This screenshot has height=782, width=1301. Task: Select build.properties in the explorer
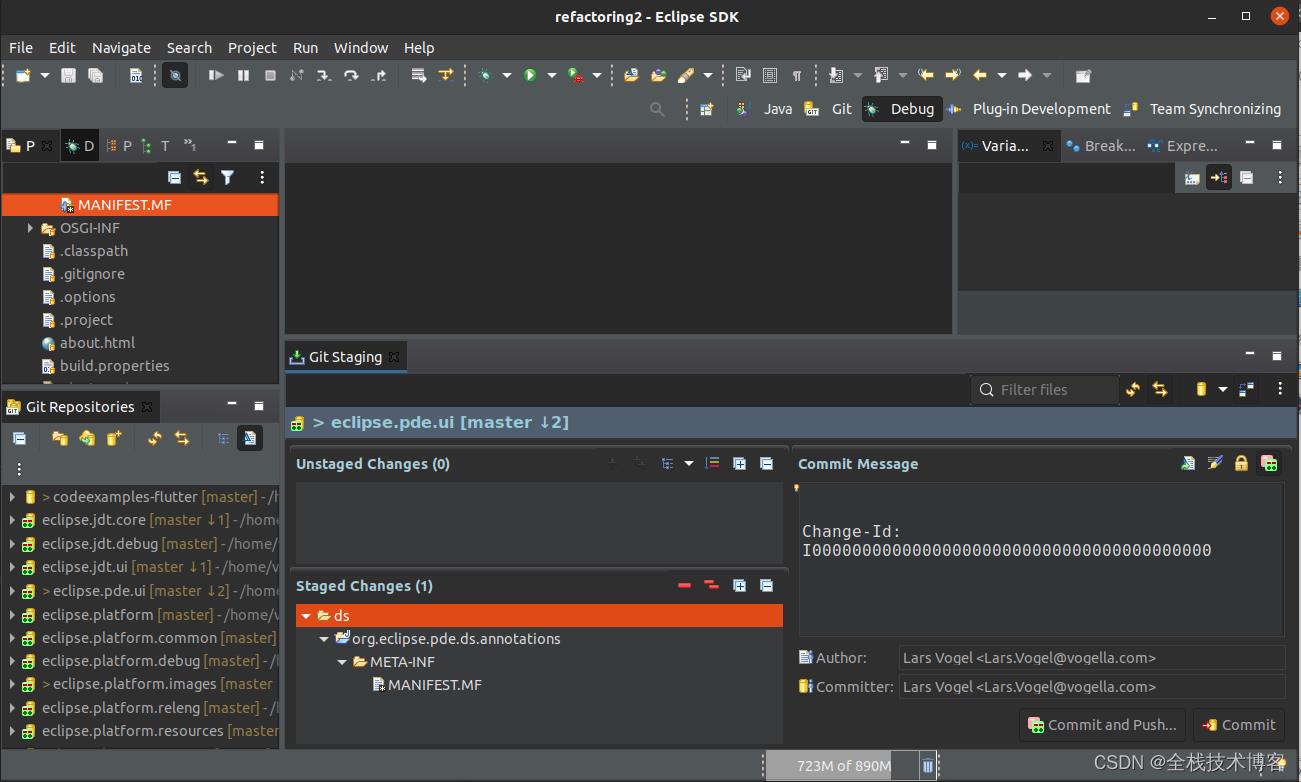click(114, 366)
